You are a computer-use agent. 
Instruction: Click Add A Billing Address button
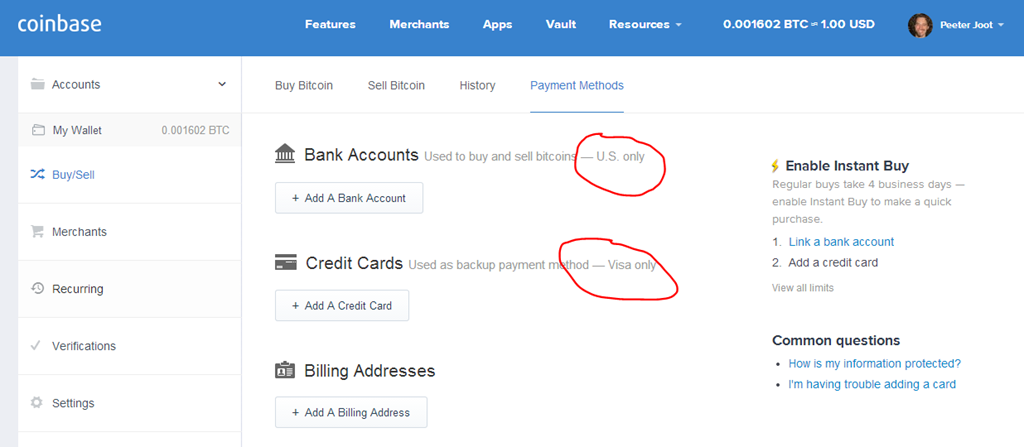(x=351, y=412)
